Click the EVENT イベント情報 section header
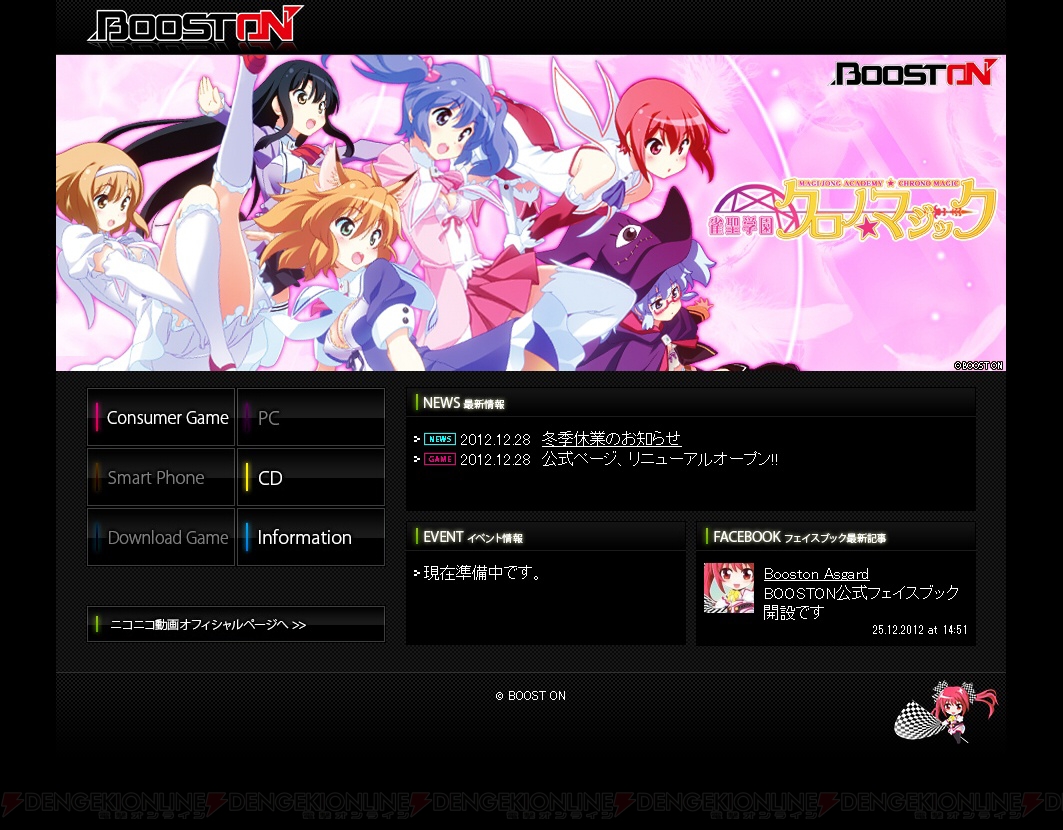 pyautogui.click(x=546, y=537)
